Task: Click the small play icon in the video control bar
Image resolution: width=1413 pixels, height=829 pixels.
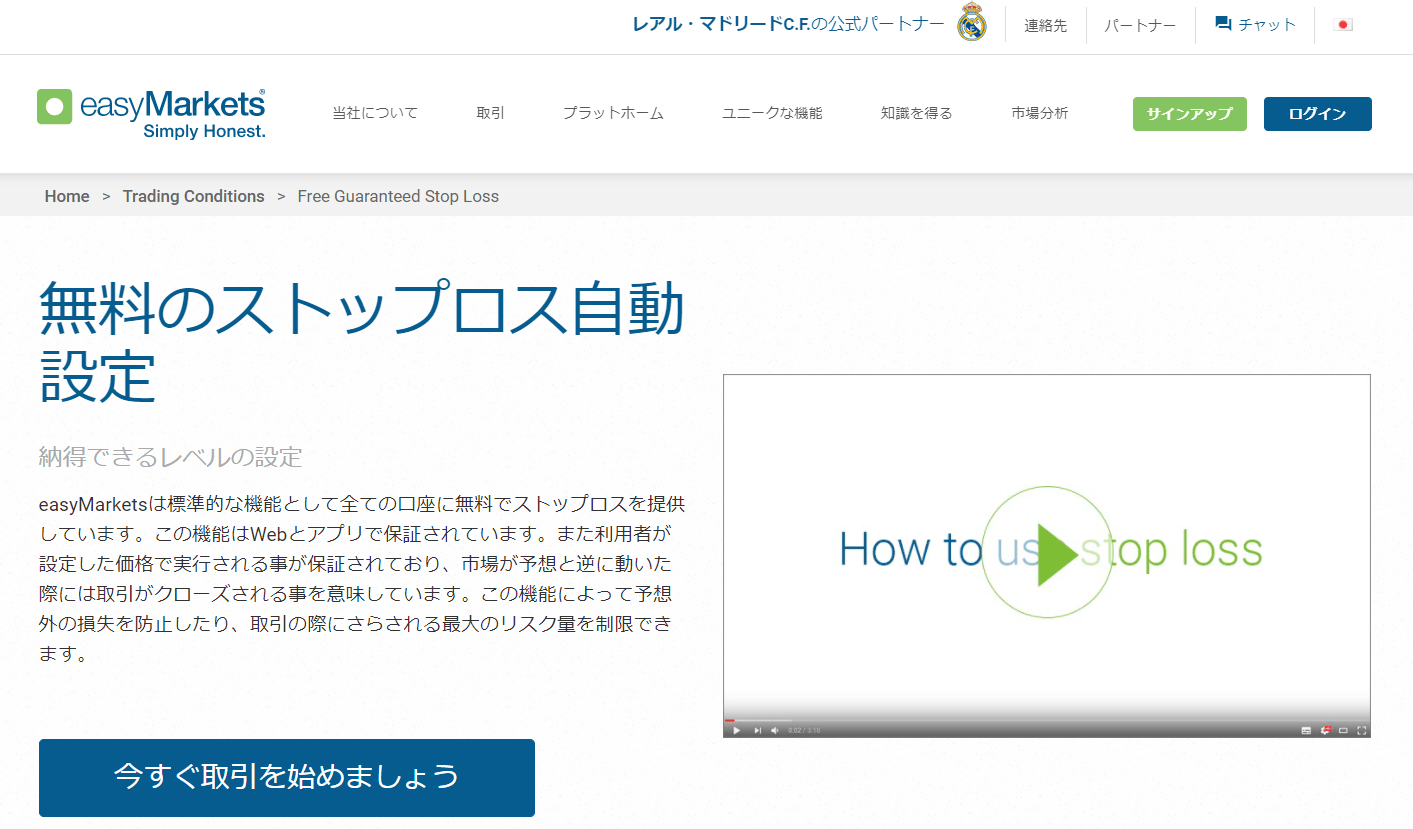Action: (736, 730)
